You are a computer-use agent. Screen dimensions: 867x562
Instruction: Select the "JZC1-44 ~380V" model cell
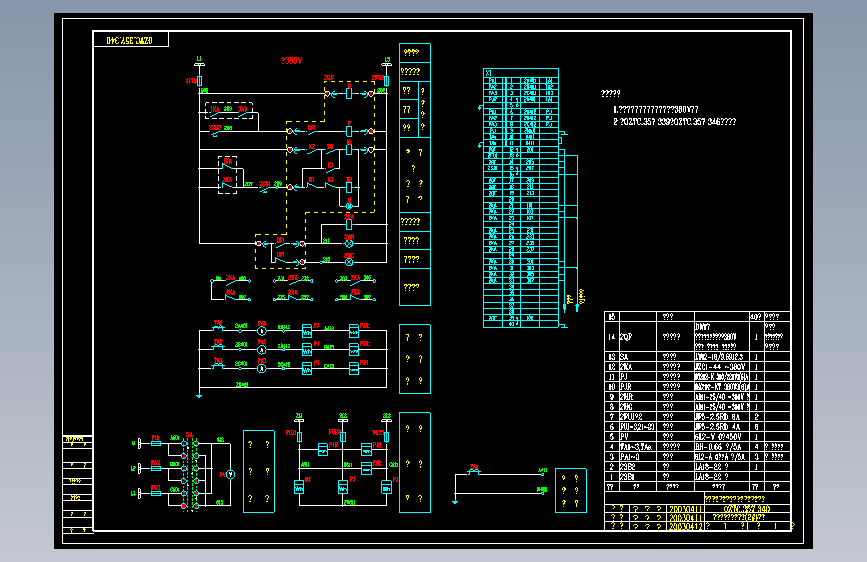coord(720,367)
